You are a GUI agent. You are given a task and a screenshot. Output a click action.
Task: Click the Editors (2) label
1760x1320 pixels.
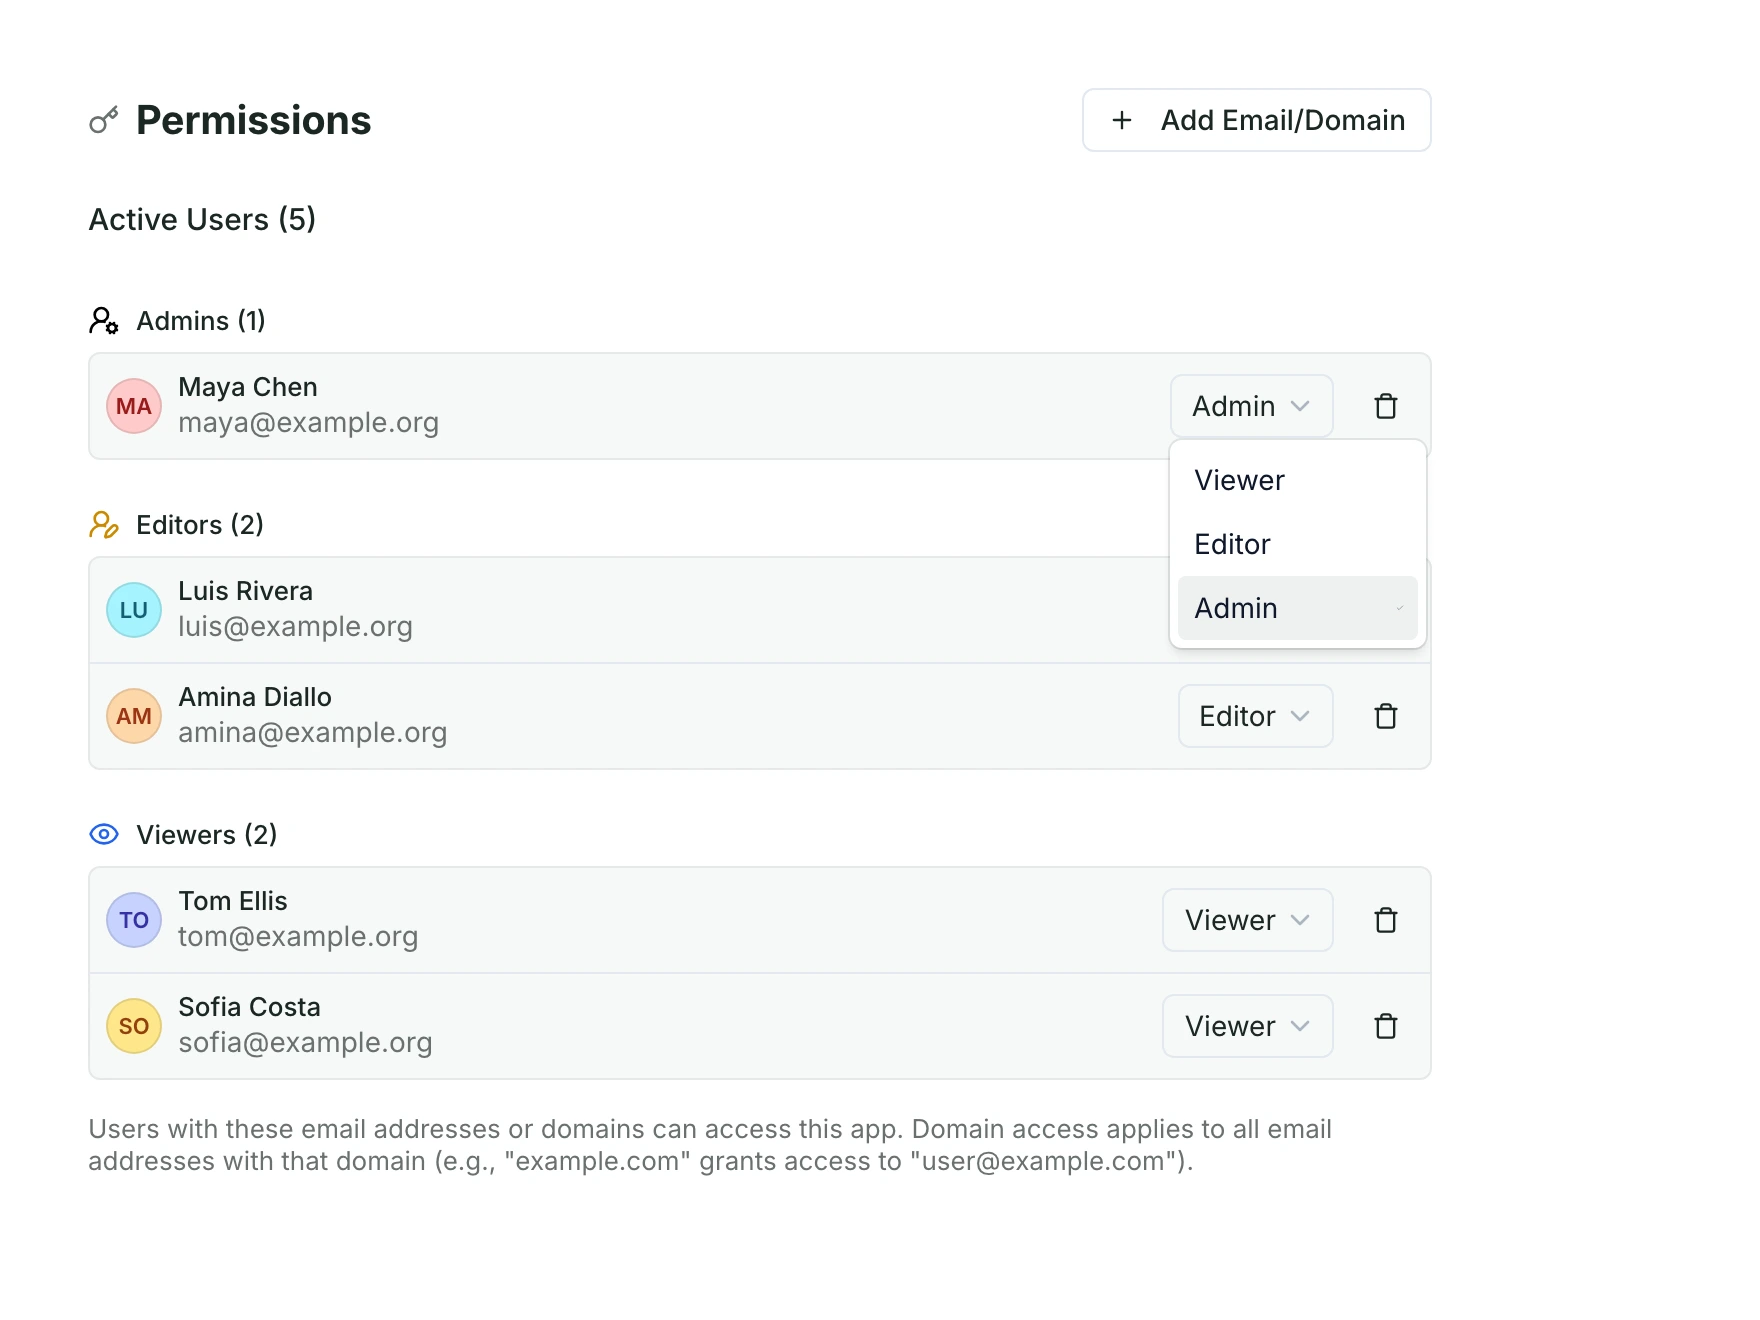click(x=200, y=525)
